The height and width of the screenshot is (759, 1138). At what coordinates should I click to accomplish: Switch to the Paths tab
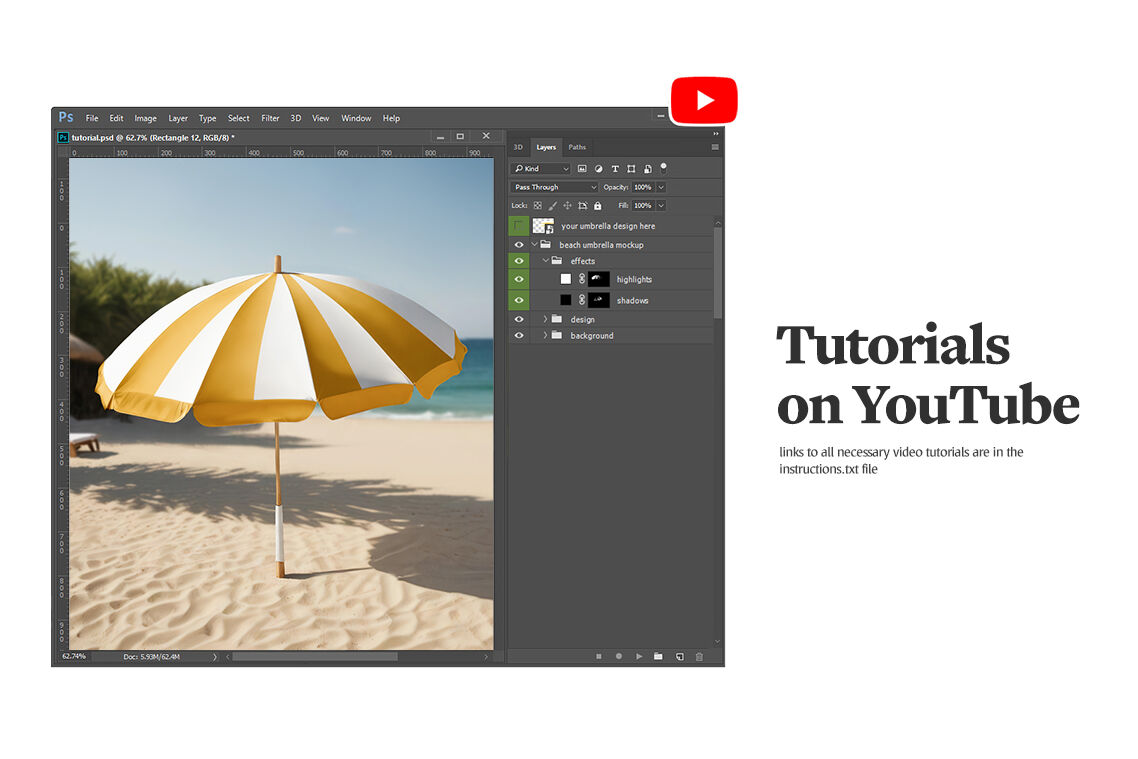click(577, 147)
